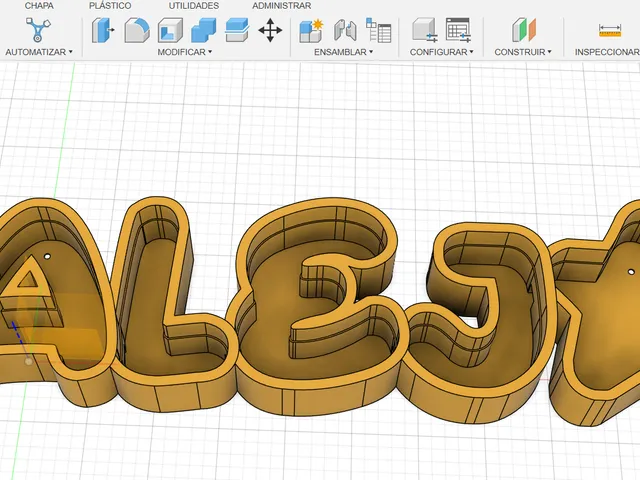The width and height of the screenshot is (640, 480).
Task: Select the Measure ruler tool
Action: click(610, 31)
